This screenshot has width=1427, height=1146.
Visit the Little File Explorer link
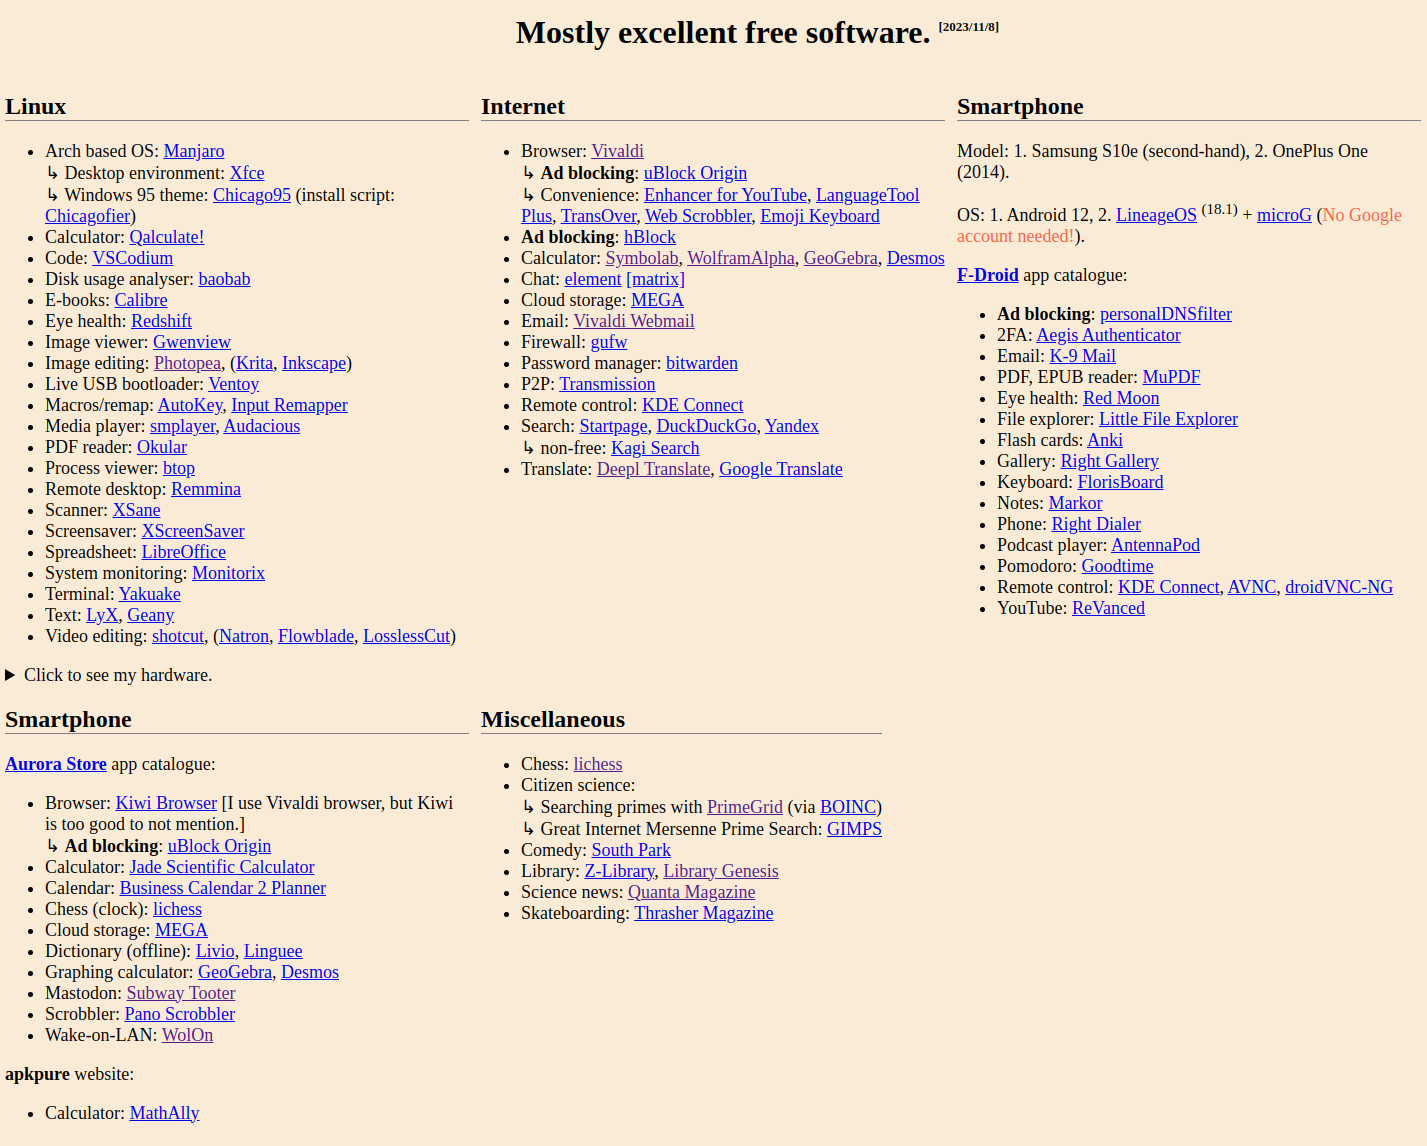click(x=1168, y=419)
